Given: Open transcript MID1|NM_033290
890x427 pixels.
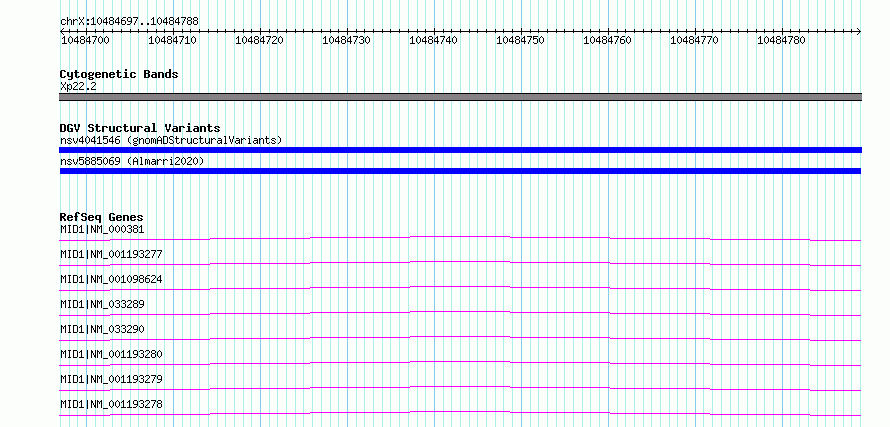Looking at the screenshot, I should tap(102, 329).
